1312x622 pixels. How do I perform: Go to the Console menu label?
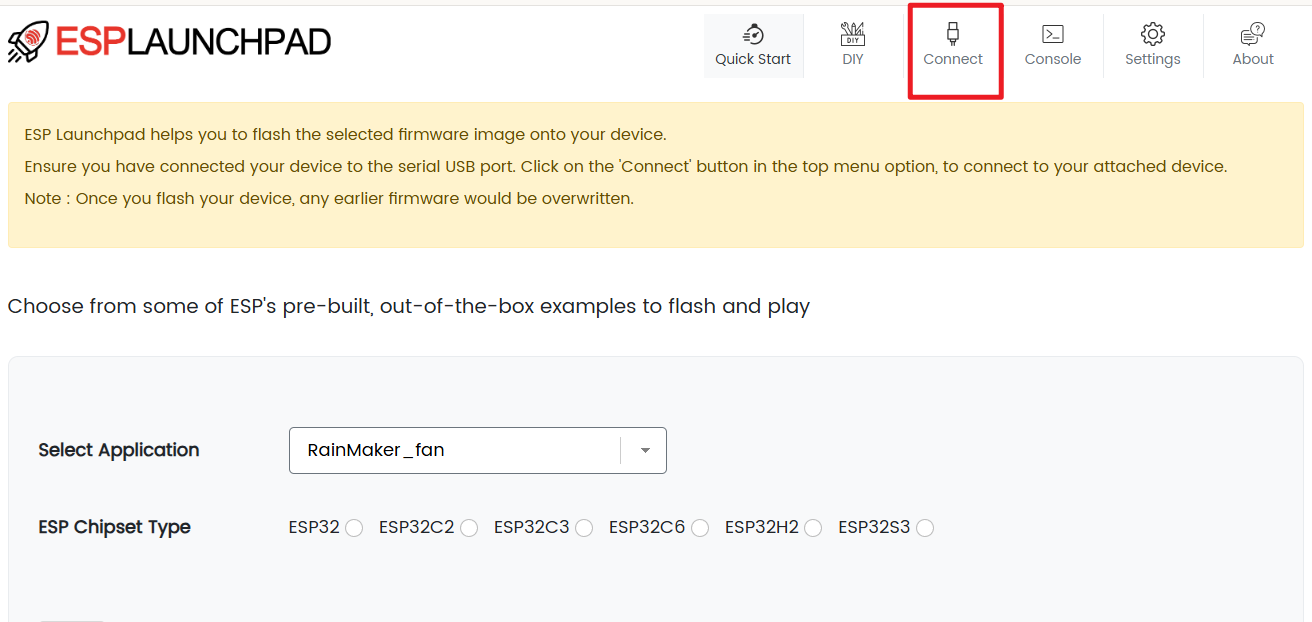click(x=1053, y=59)
